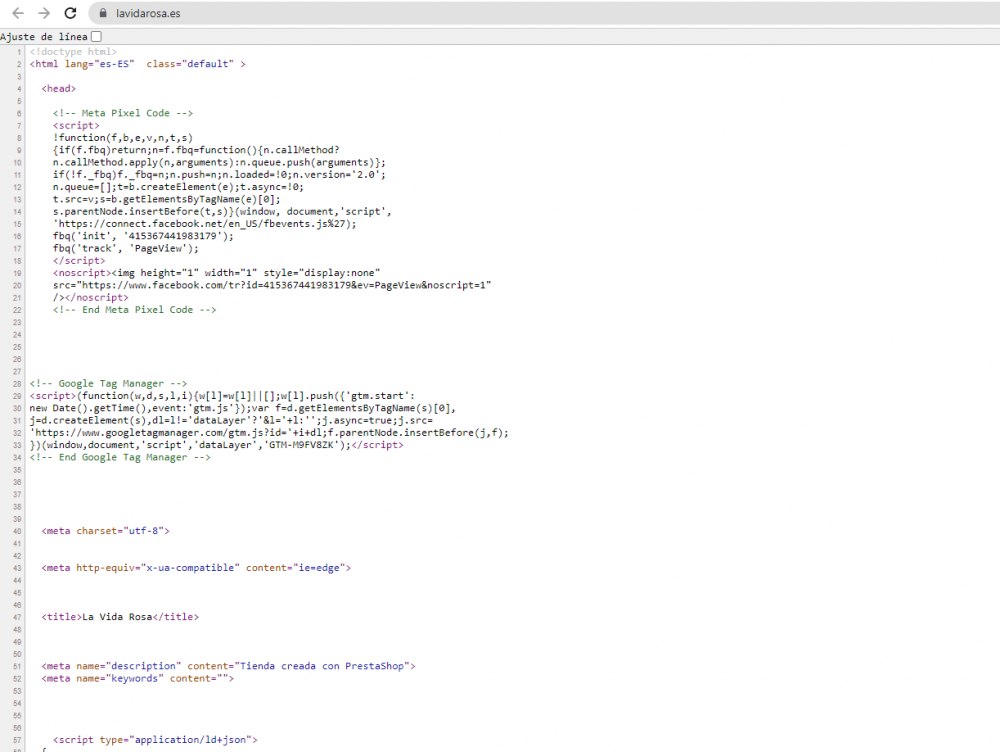Click line number 1 in the gutter
The width and height of the screenshot is (1000, 752).
pyautogui.click(x=19, y=52)
